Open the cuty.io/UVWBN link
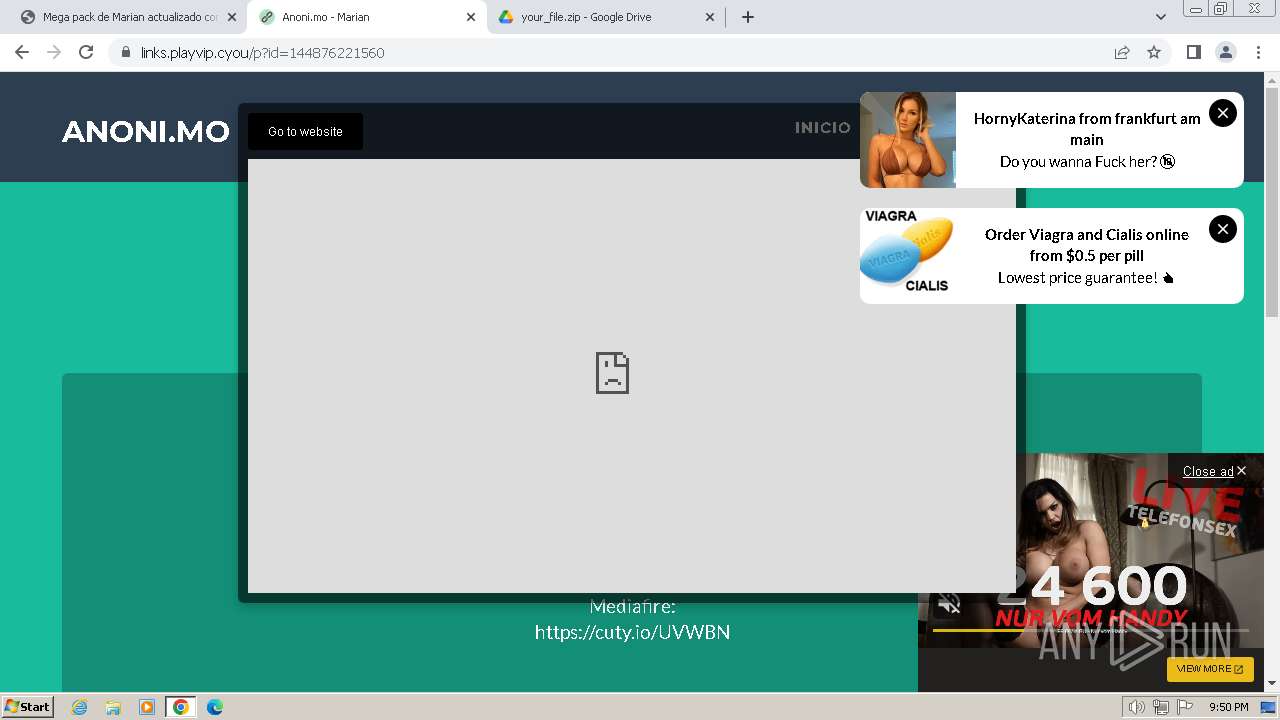This screenshot has height=720, width=1280. click(x=632, y=632)
